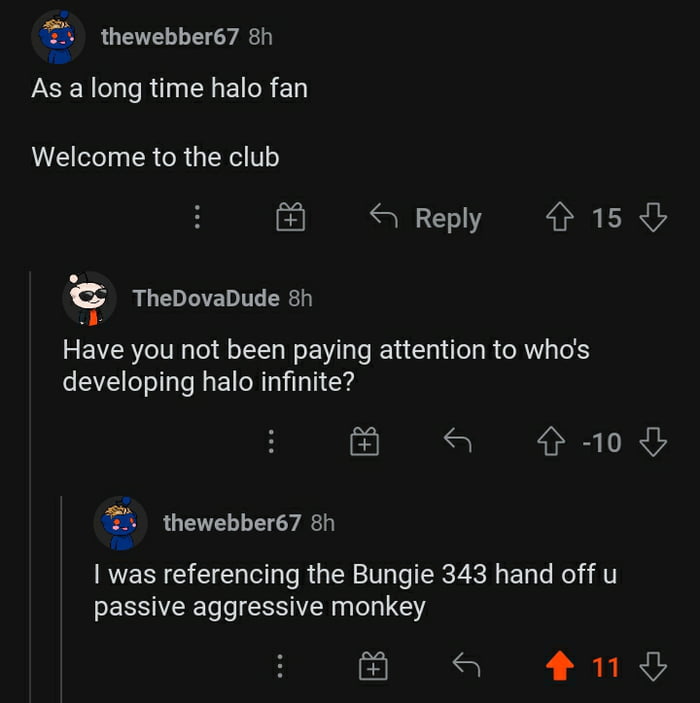This screenshot has height=703, width=700.
Task: Open thewebber67 profile from top username
Action: (170, 37)
